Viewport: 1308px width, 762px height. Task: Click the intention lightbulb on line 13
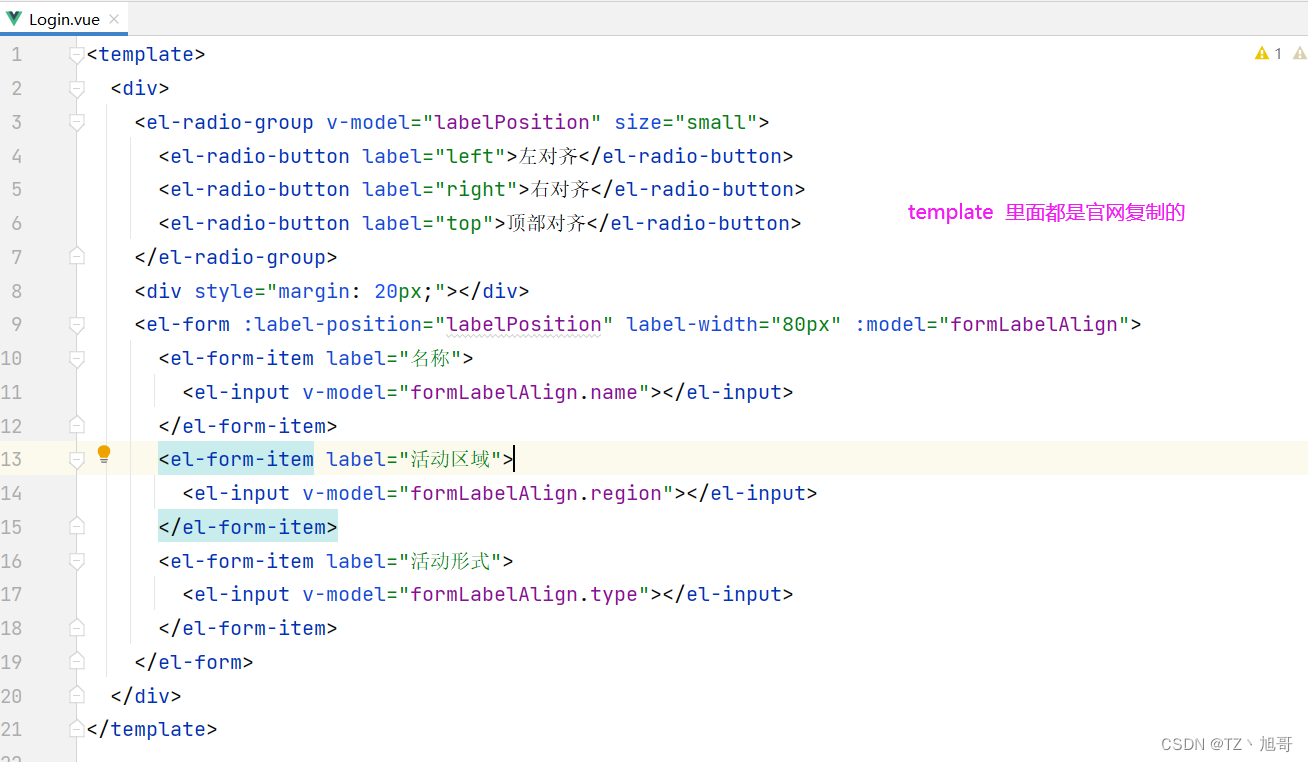coord(104,455)
